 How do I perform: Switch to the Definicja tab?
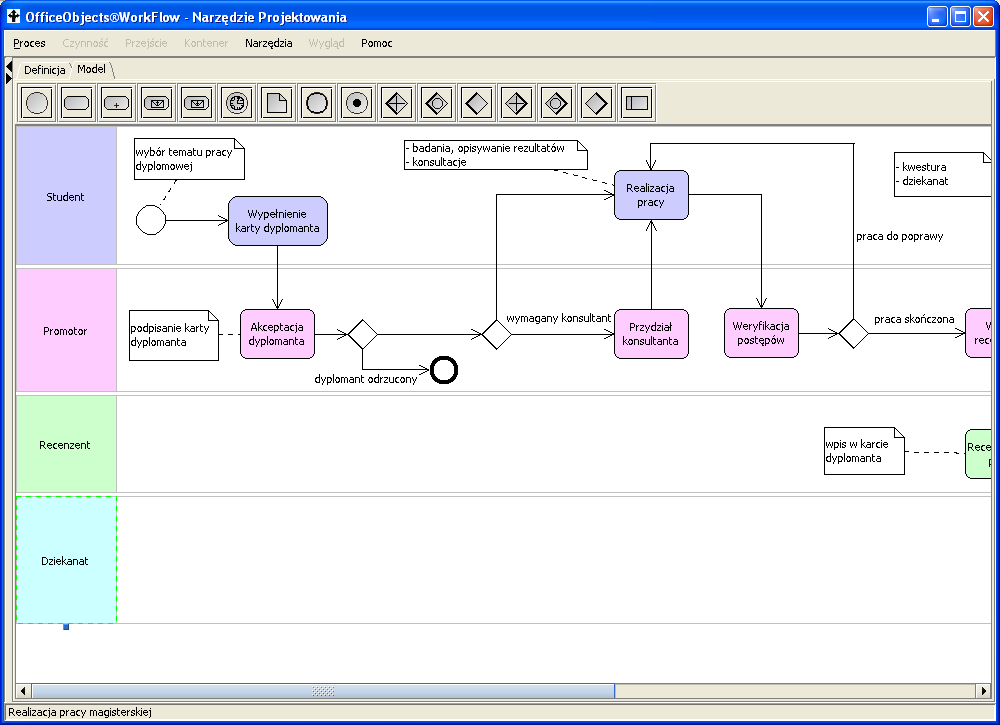click(44, 70)
